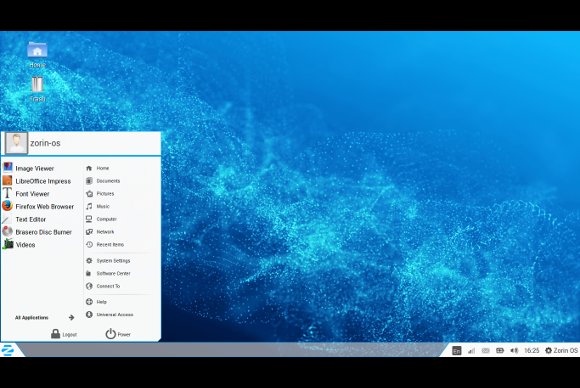Launch Image Viewer from the menu
This screenshot has height=388, width=580.
coord(28,168)
